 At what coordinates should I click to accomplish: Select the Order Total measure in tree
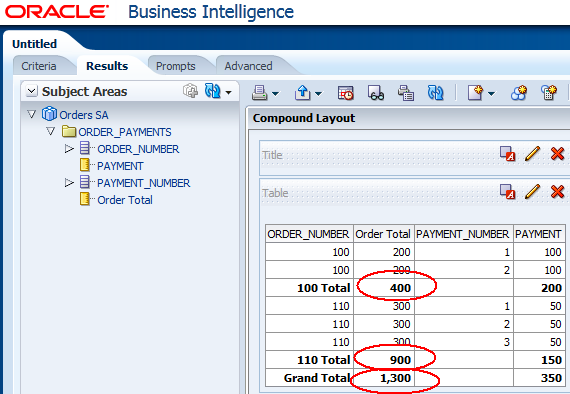point(125,200)
